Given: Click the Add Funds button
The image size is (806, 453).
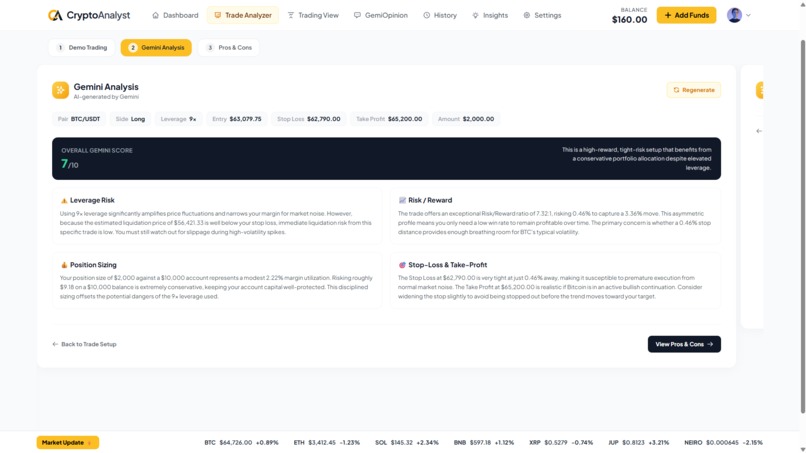Looking at the screenshot, I should coord(686,15).
